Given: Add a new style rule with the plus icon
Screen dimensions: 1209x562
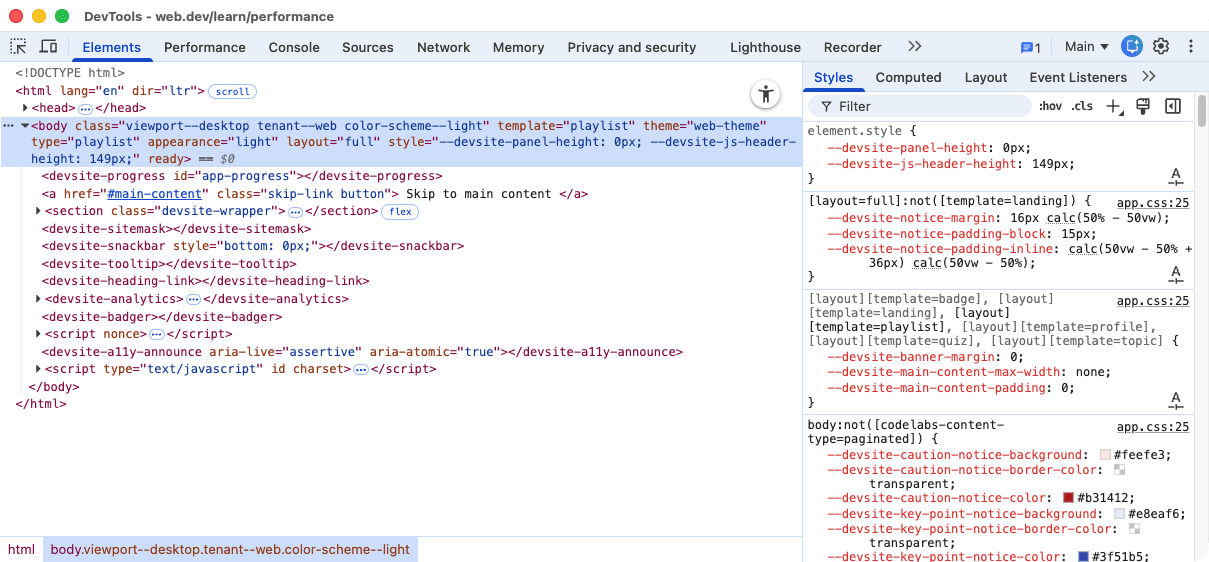Looking at the screenshot, I should pyautogui.click(x=1115, y=106).
